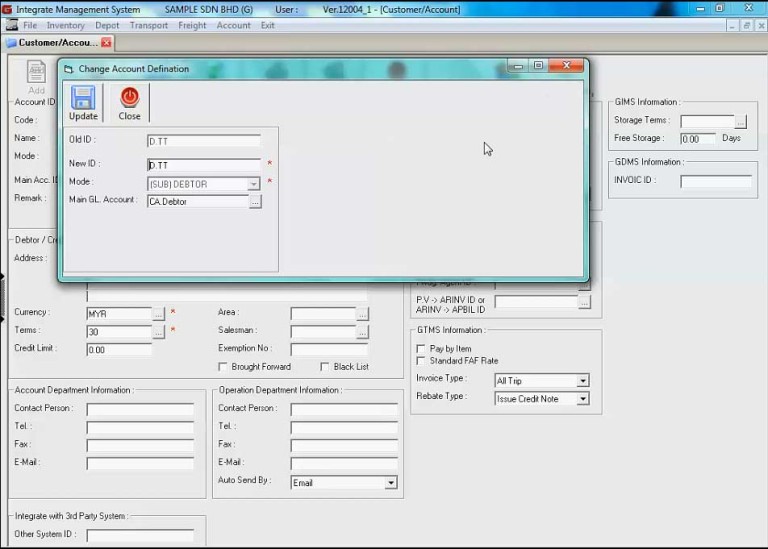Click the Terms field containing 30
The width and height of the screenshot is (768, 549).
pos(119,332)
